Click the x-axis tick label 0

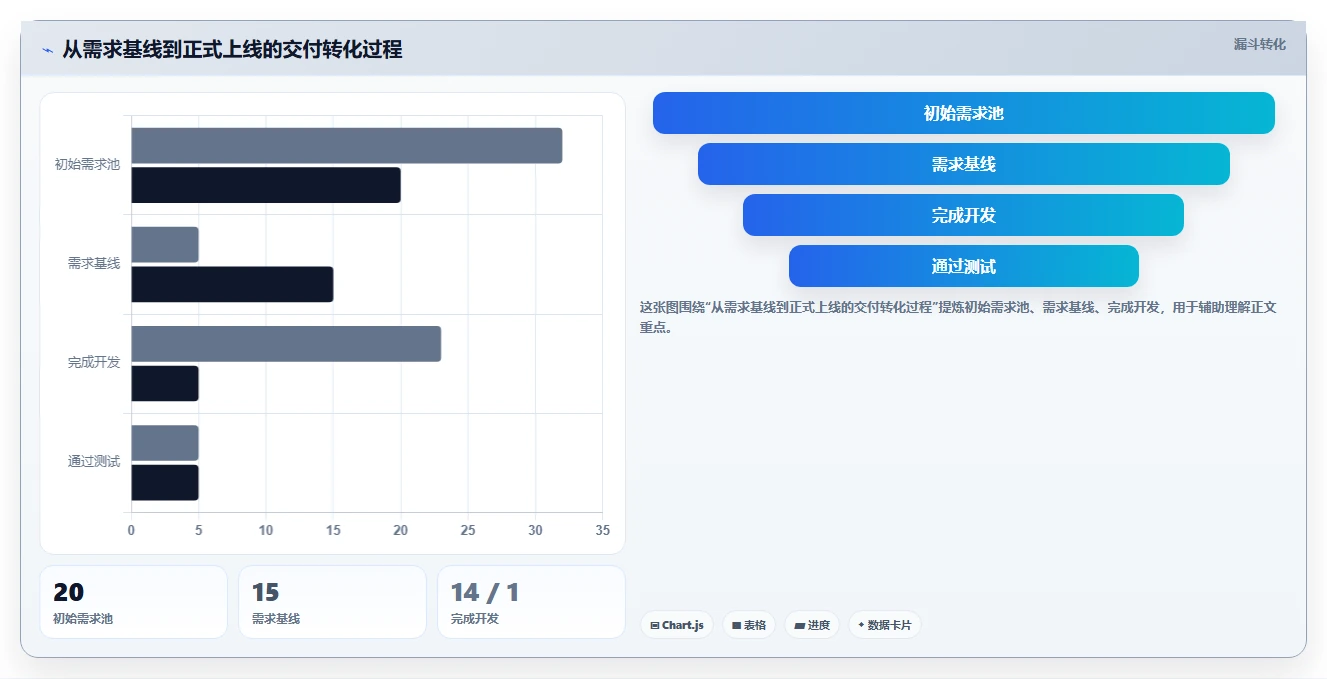131,530
